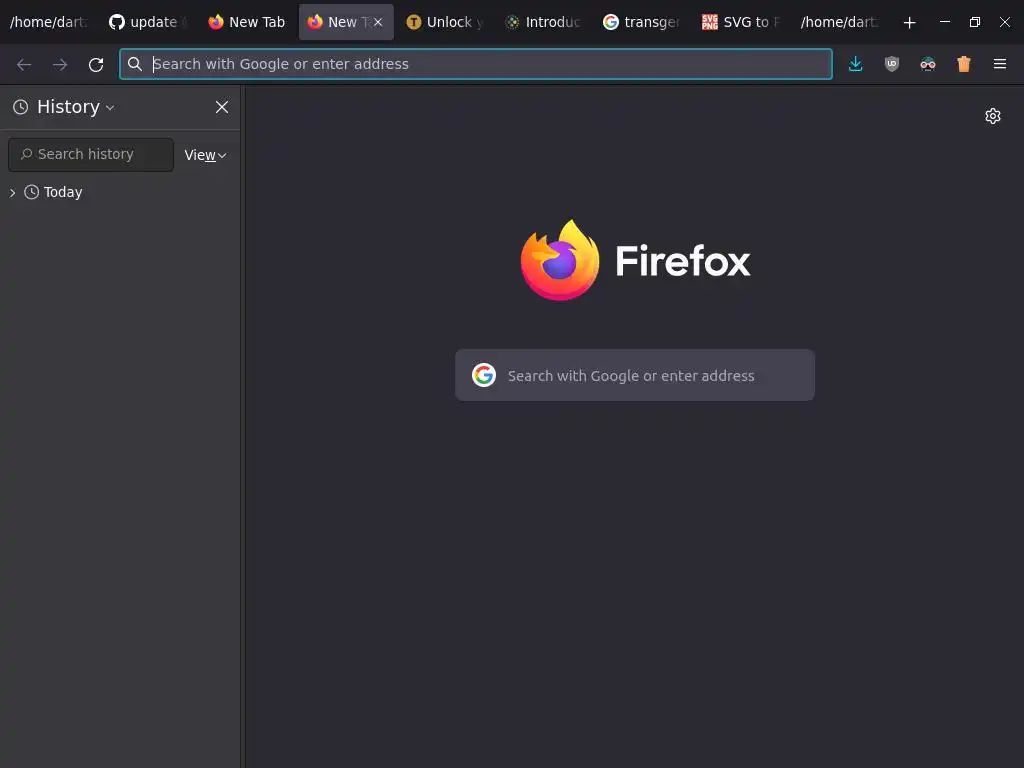Screen dimensions: 1024x768
Task: Switch to the inactive New Tab tab
Action: point(247,22)
